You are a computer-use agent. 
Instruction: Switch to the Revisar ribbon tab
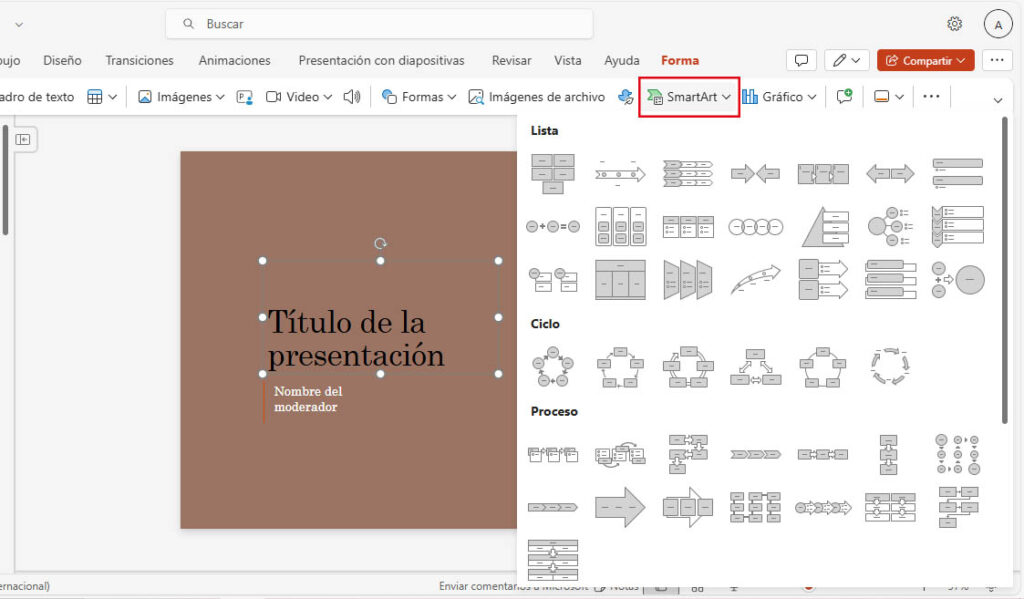tap(511, 60)
